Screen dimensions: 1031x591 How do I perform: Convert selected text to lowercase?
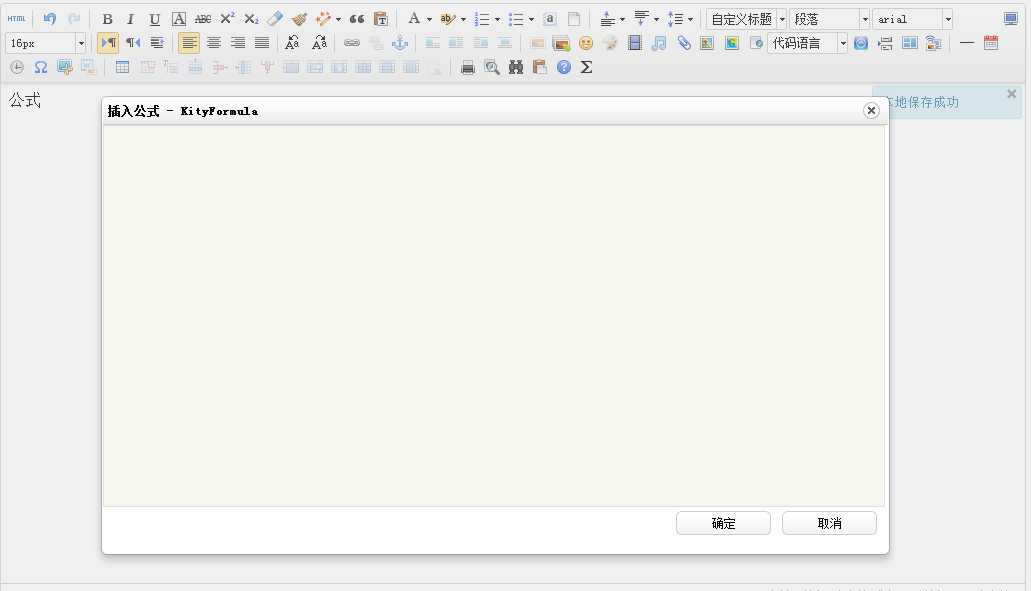pyautogui.click(x=320, y=43)
